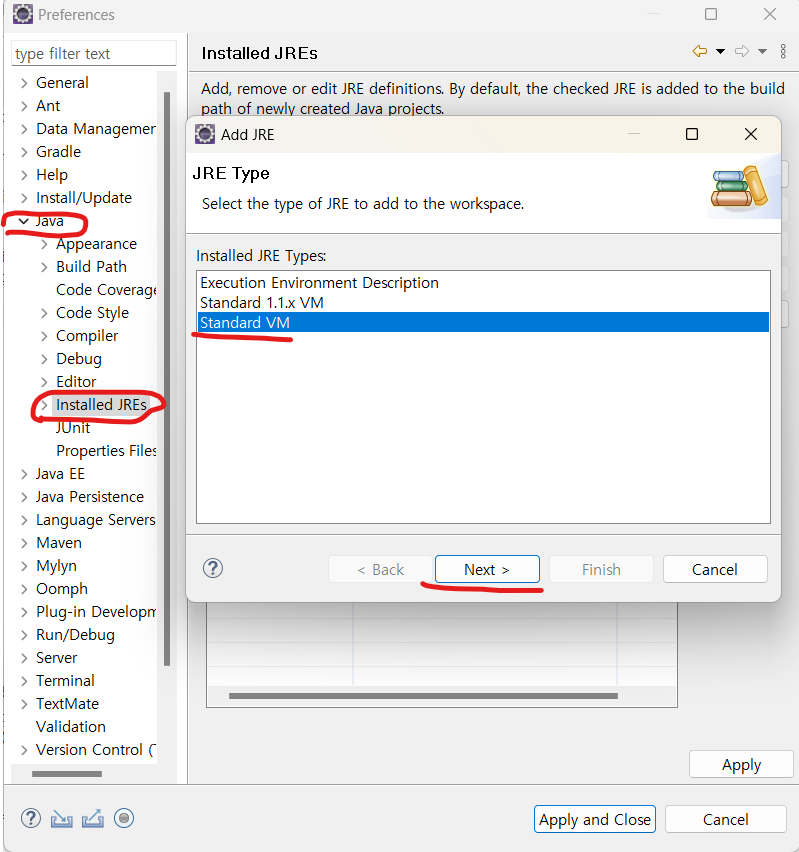Select Validation in the preferences tree

[71, 727]
